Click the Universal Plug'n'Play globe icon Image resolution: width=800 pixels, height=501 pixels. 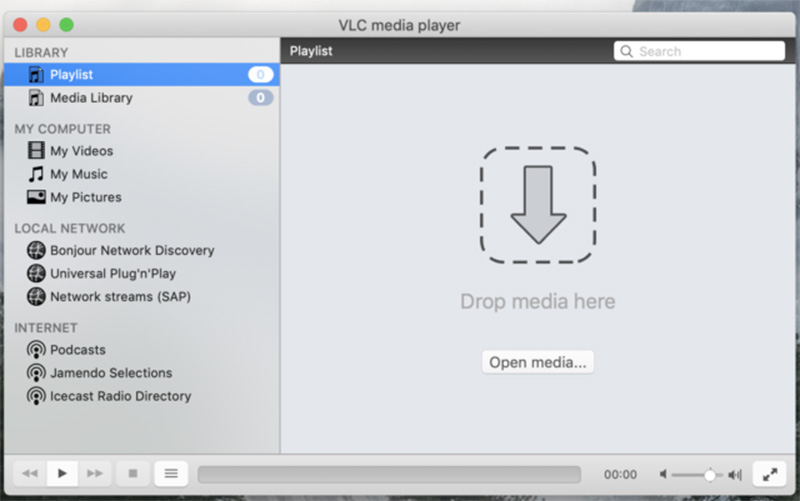(36, 273)
